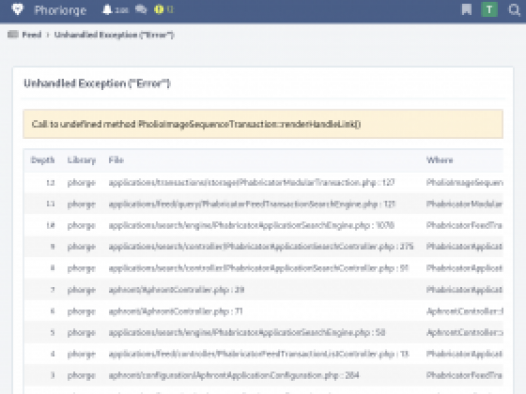Open the bookmark favorites menu icon
Viewport: 526px width, 394px height.
tap(466, 10)
